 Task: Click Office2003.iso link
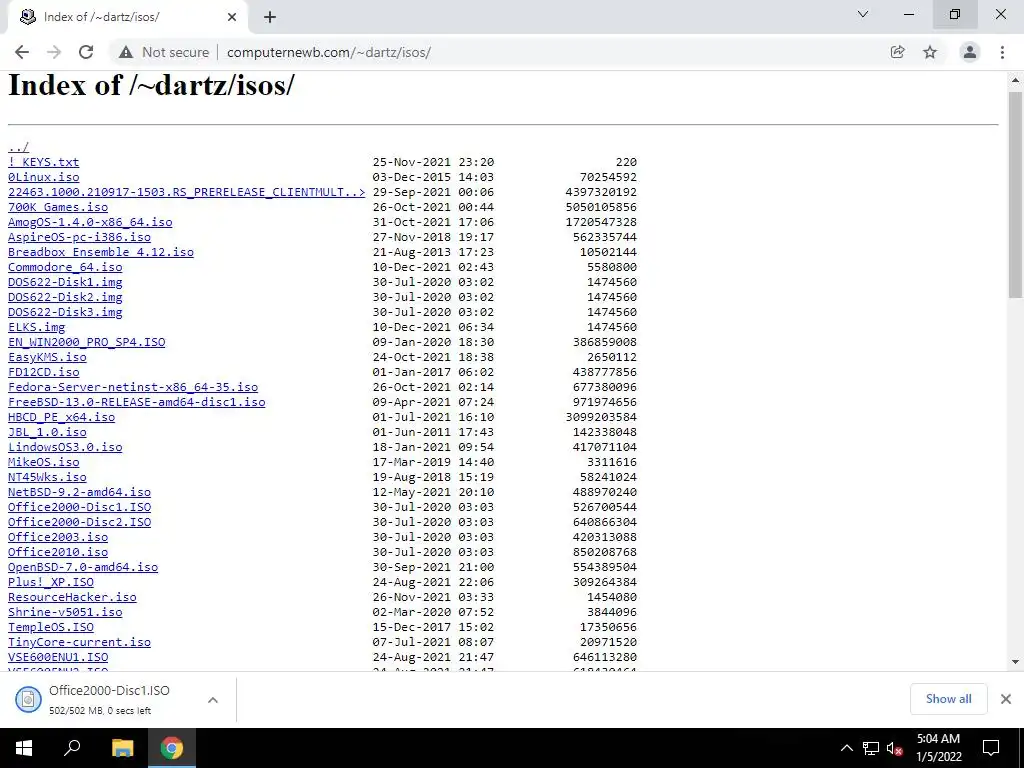click(58, 537)
